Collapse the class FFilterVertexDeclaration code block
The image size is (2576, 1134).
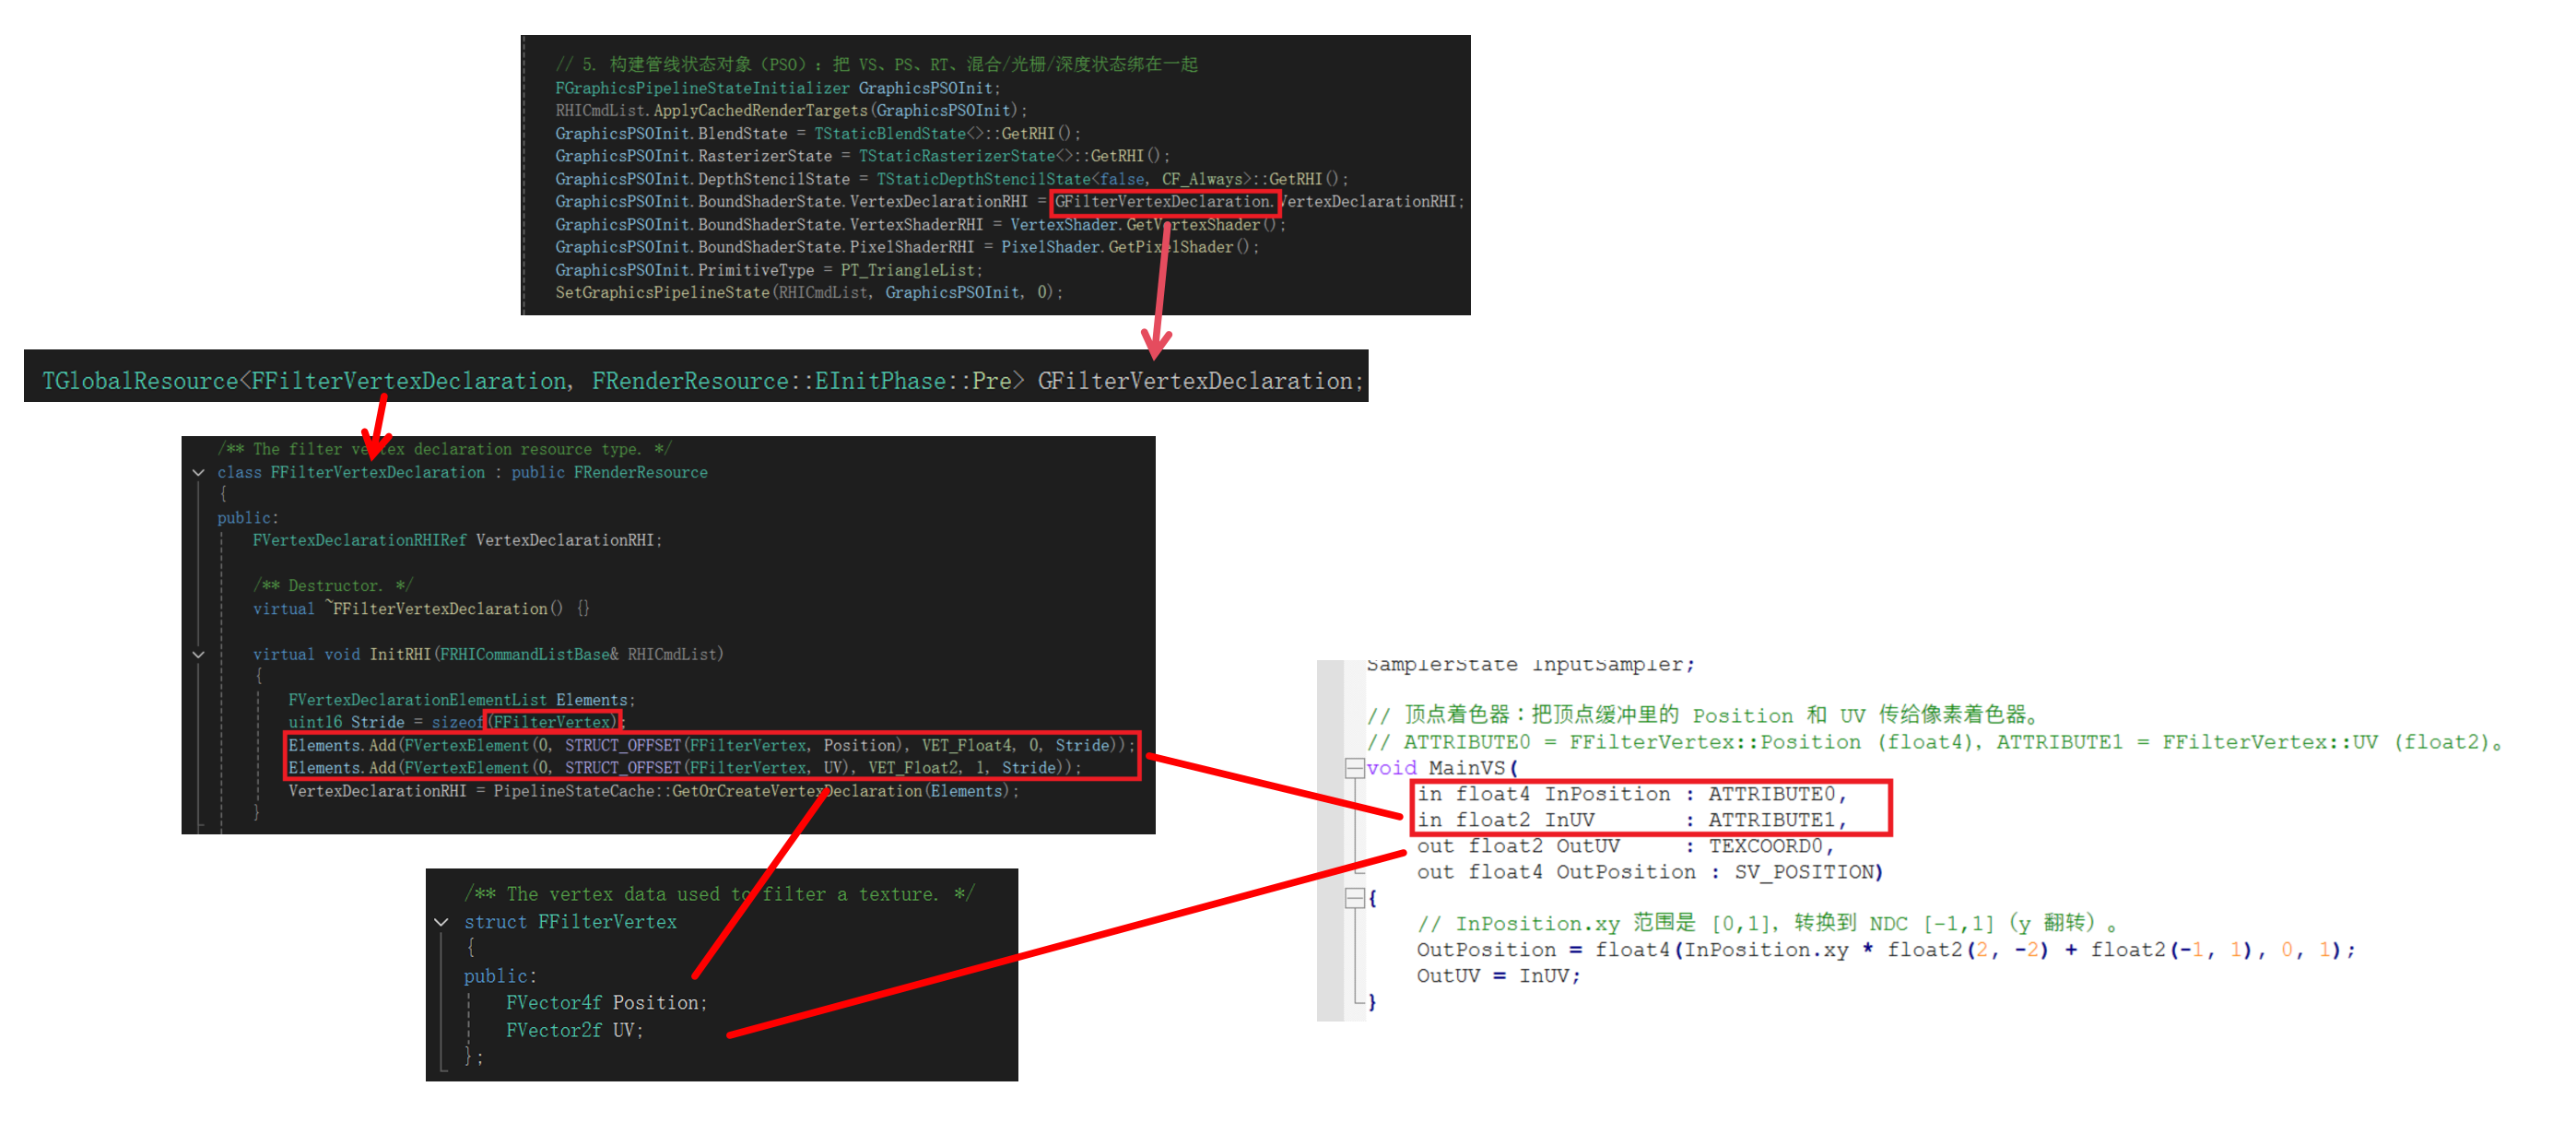198,473
